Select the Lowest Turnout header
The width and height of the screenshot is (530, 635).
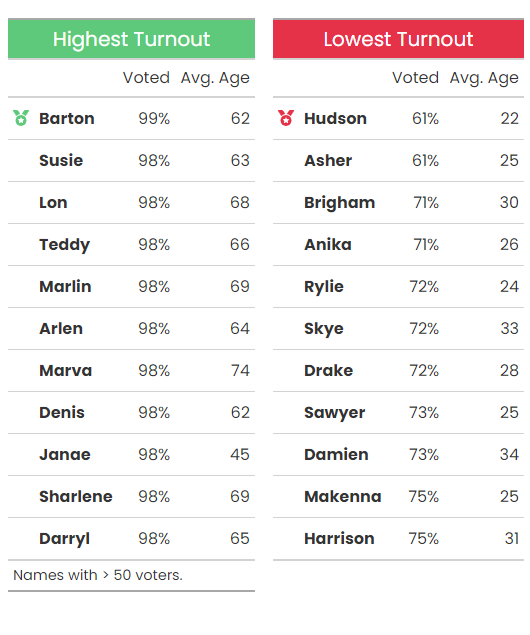398,39
